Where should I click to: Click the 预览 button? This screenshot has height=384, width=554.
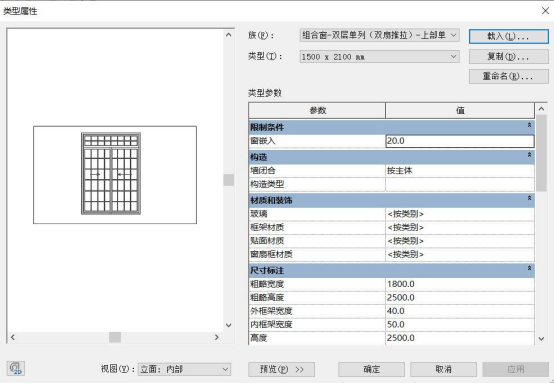click(x=282, y=370)
